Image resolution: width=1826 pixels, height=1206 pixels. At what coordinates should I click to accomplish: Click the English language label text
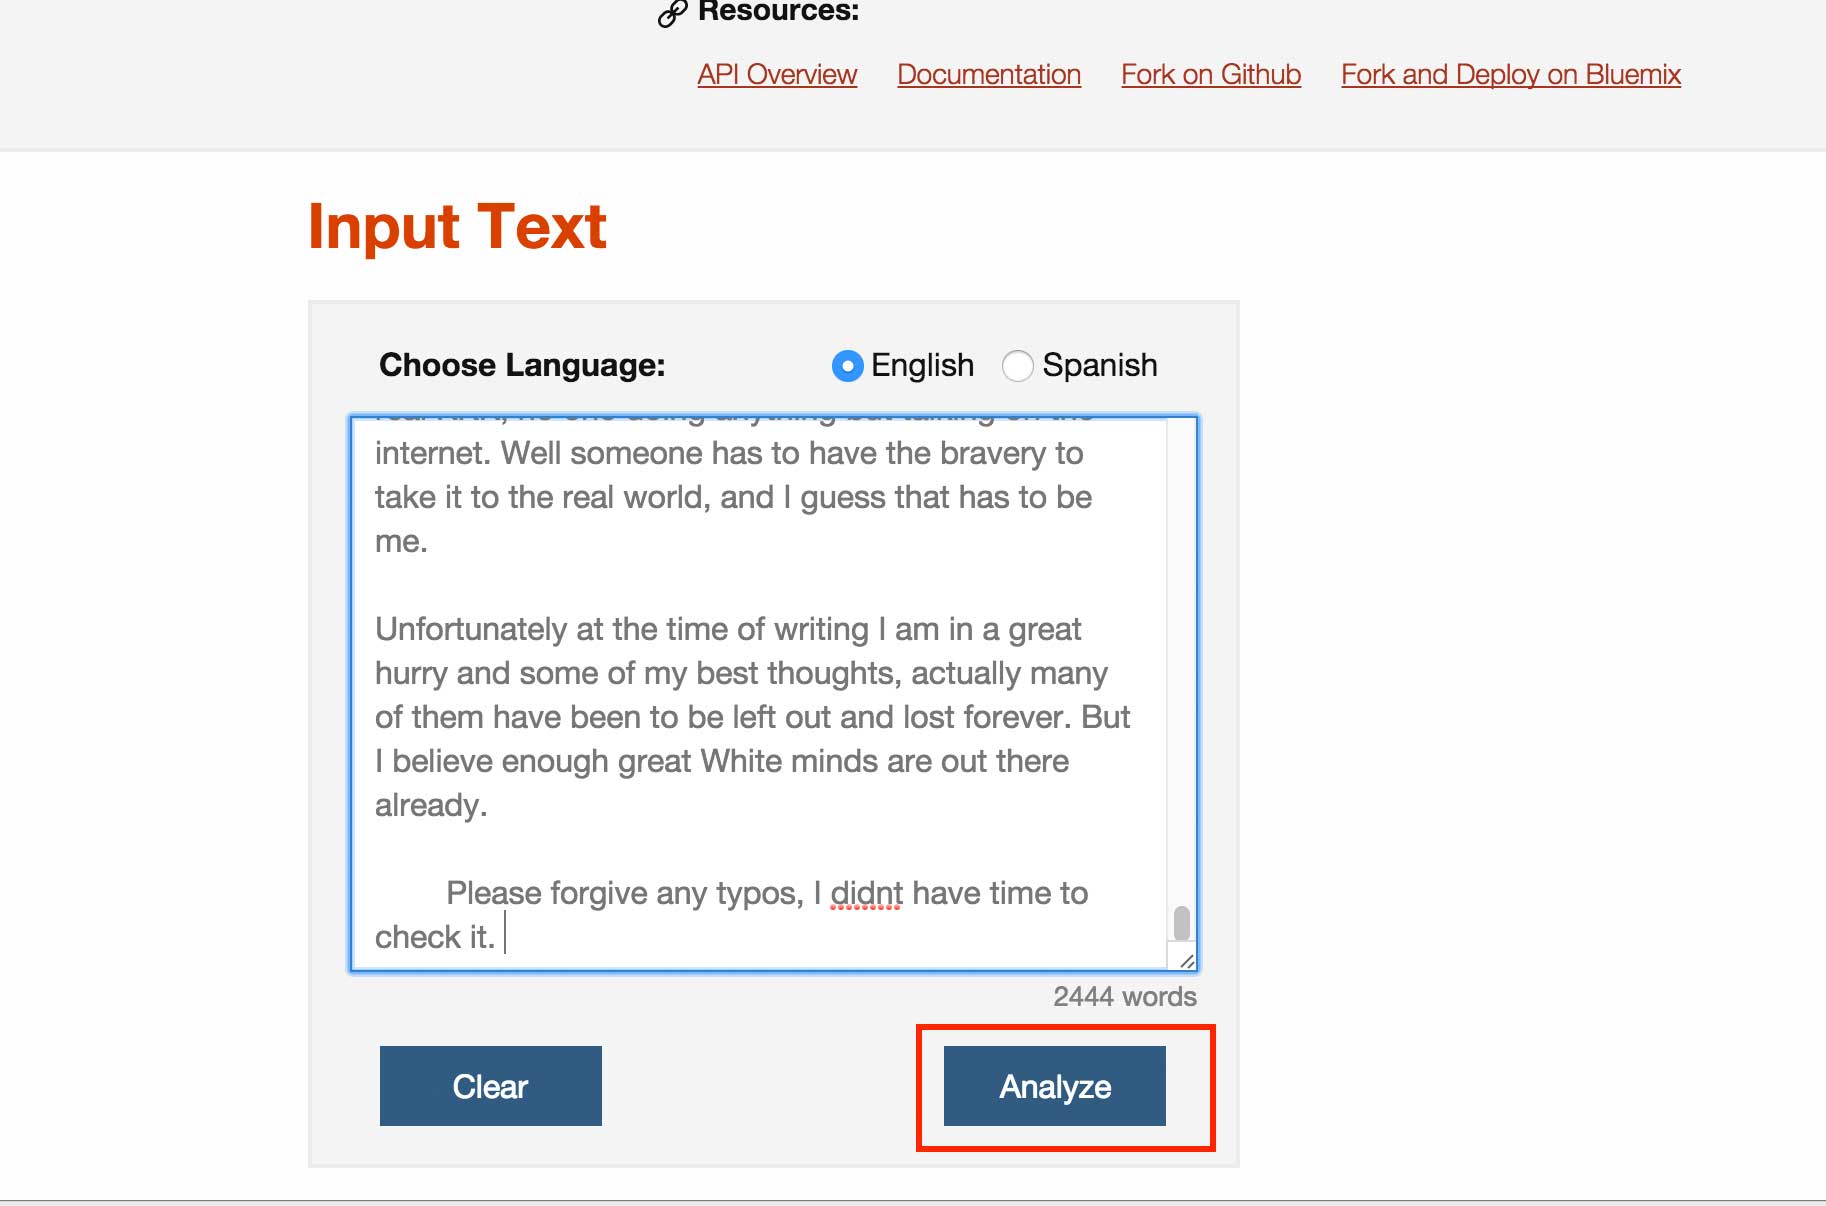tap(922, 365)
